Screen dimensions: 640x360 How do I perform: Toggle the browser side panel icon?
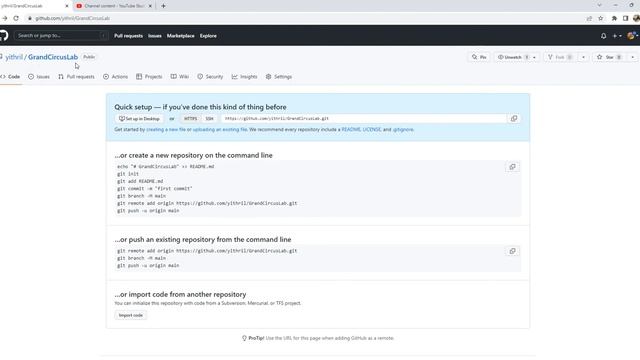coord(625,18)
